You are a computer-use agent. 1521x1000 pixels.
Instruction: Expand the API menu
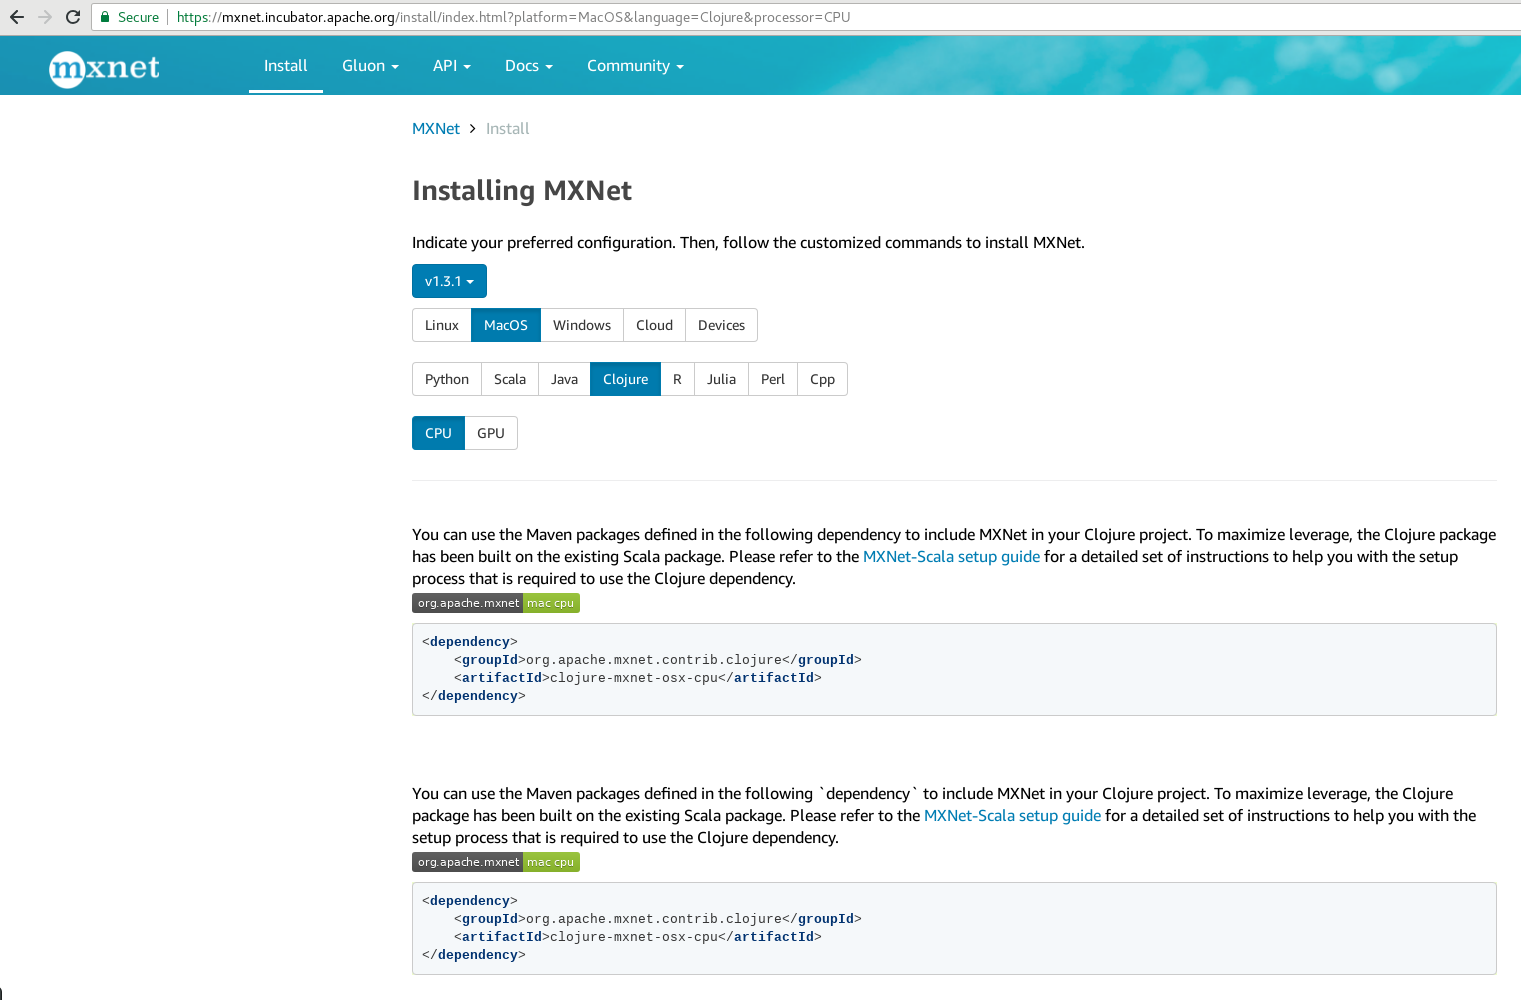point(451,66)
